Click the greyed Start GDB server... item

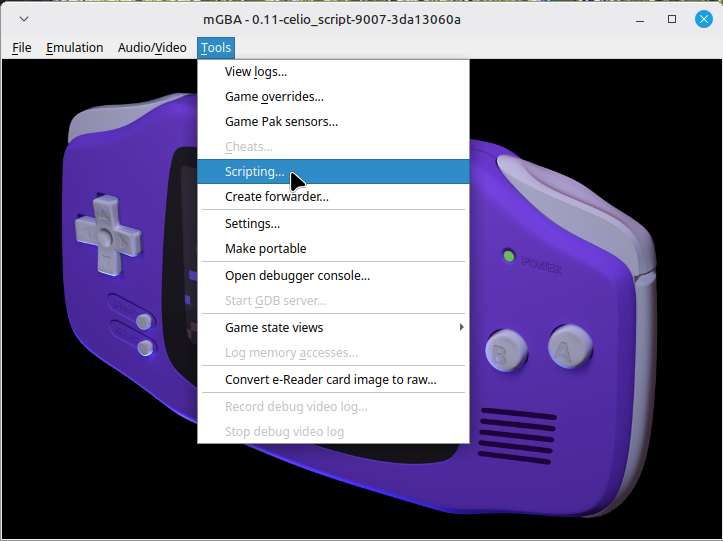(x=333, y=301)
